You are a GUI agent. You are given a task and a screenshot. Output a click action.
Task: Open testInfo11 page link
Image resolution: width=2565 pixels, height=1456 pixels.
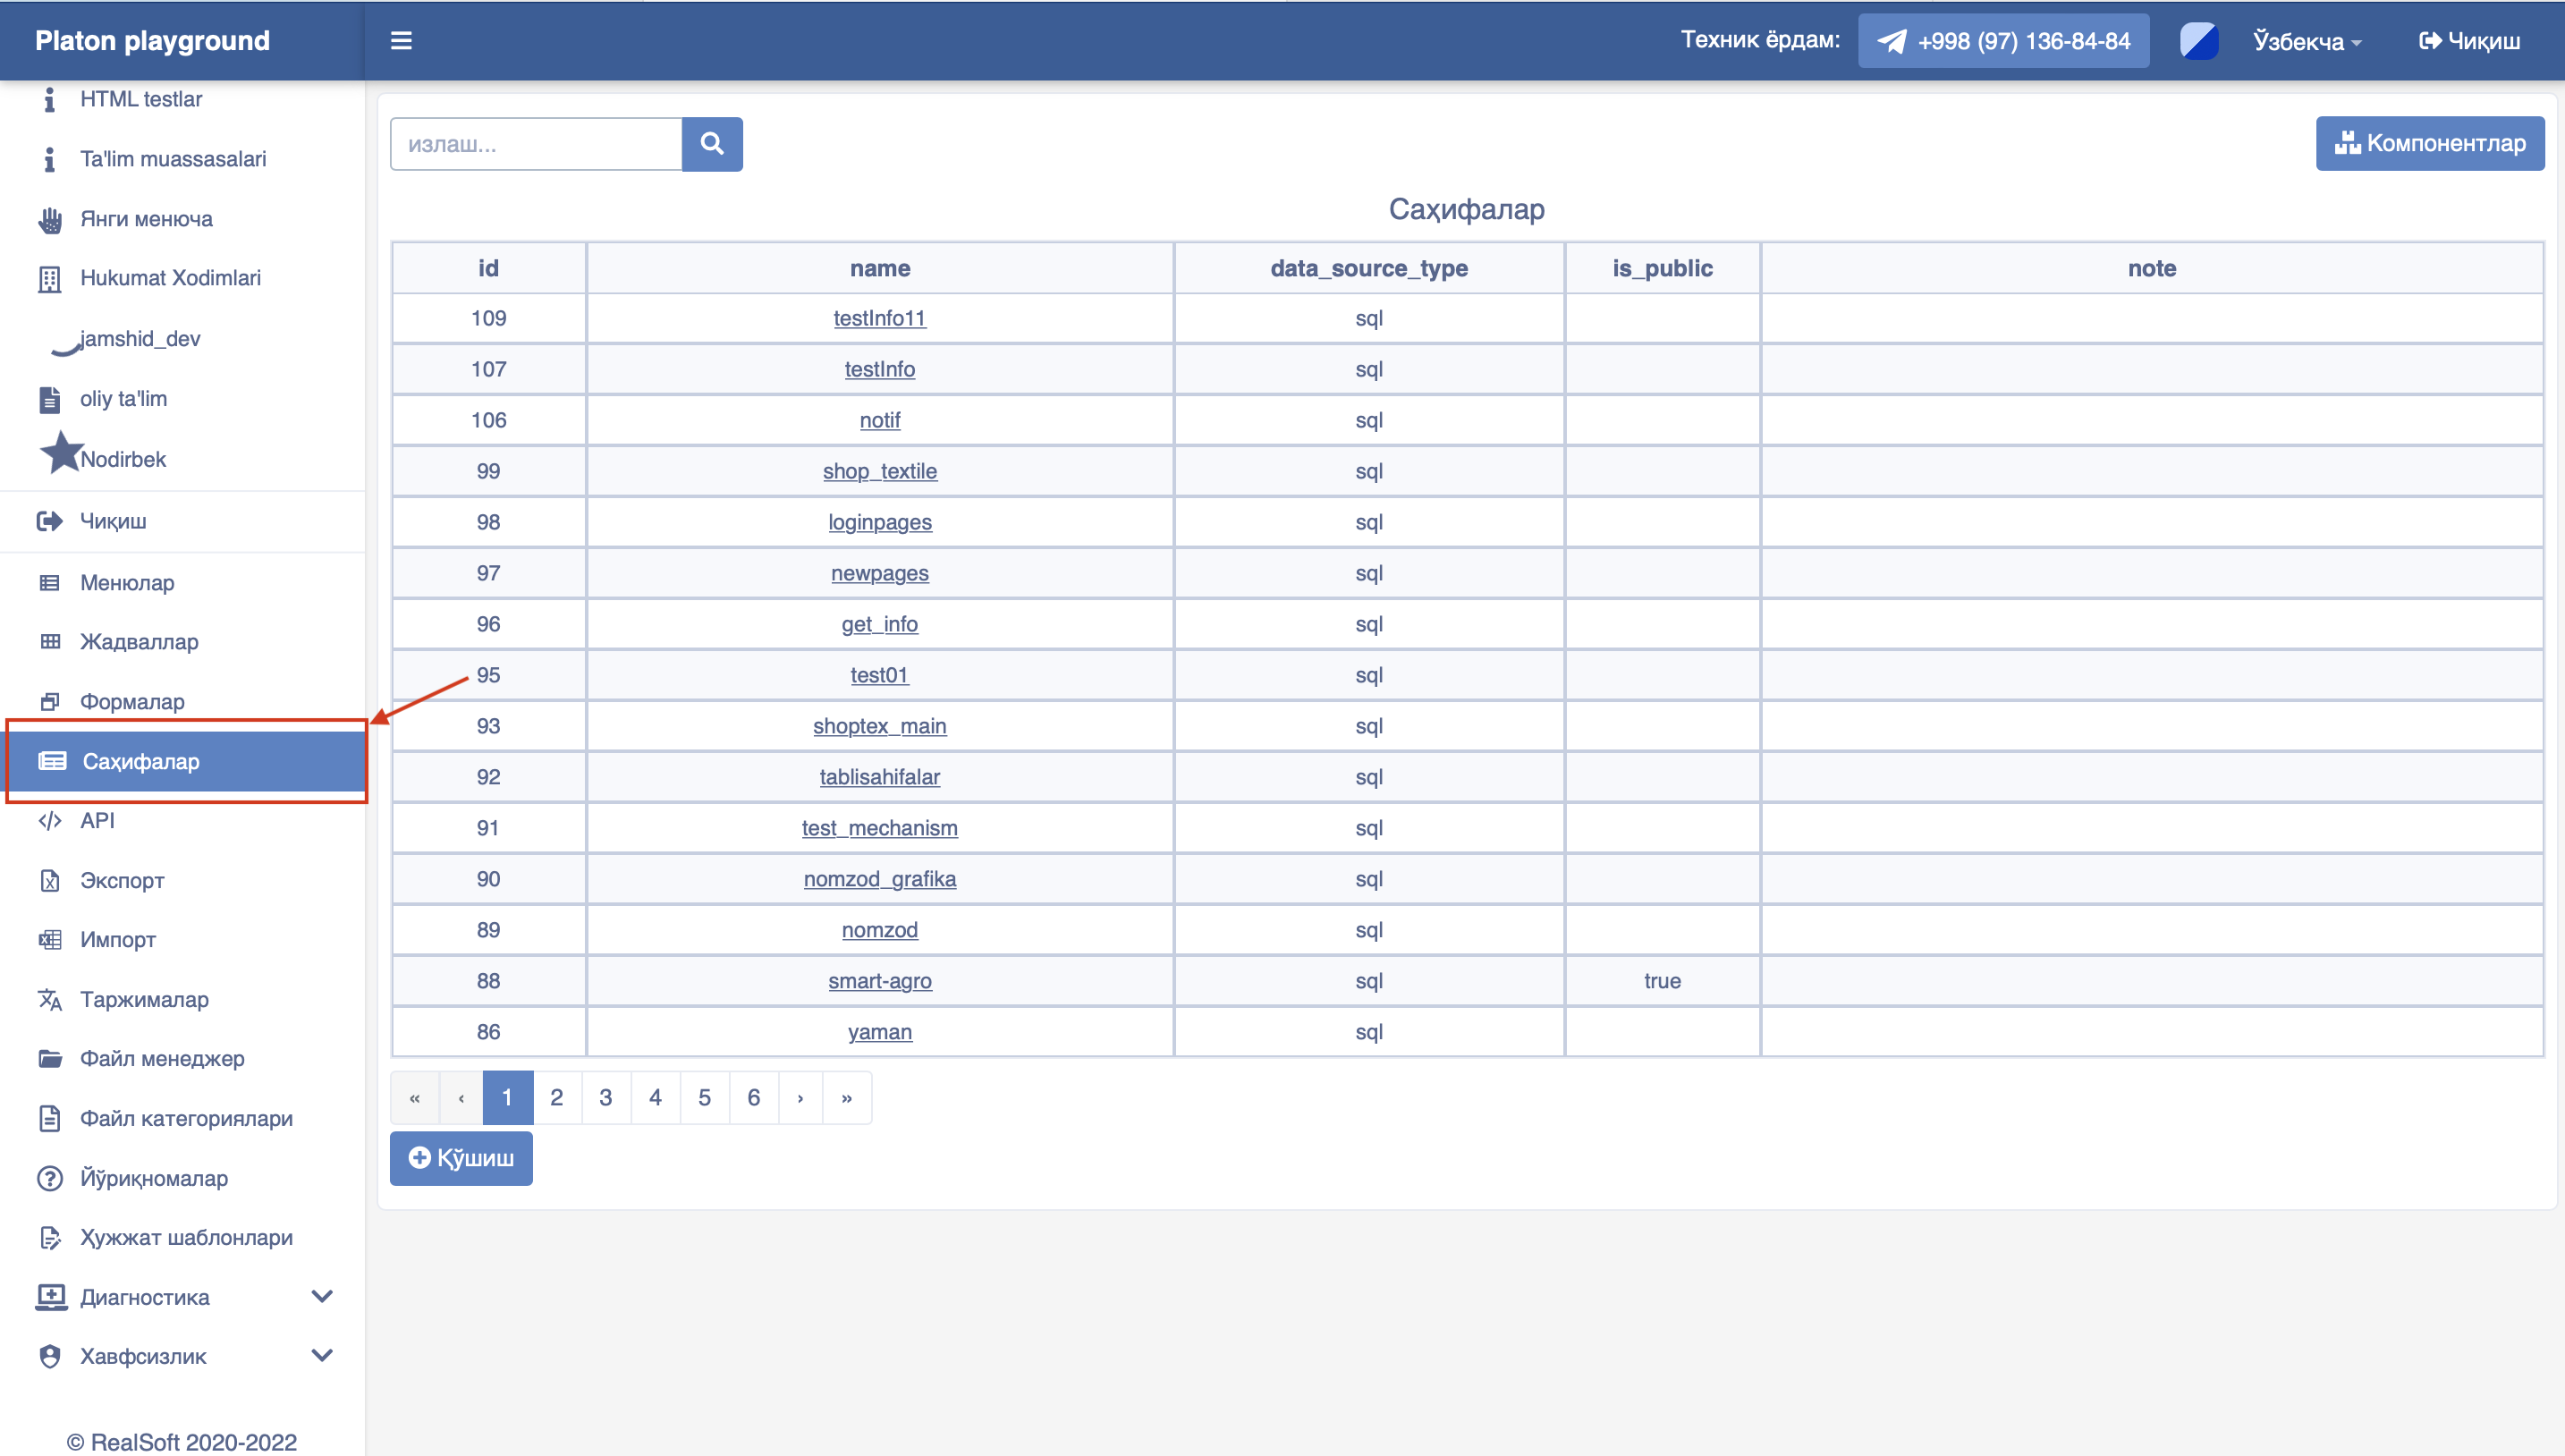[879, 318]
